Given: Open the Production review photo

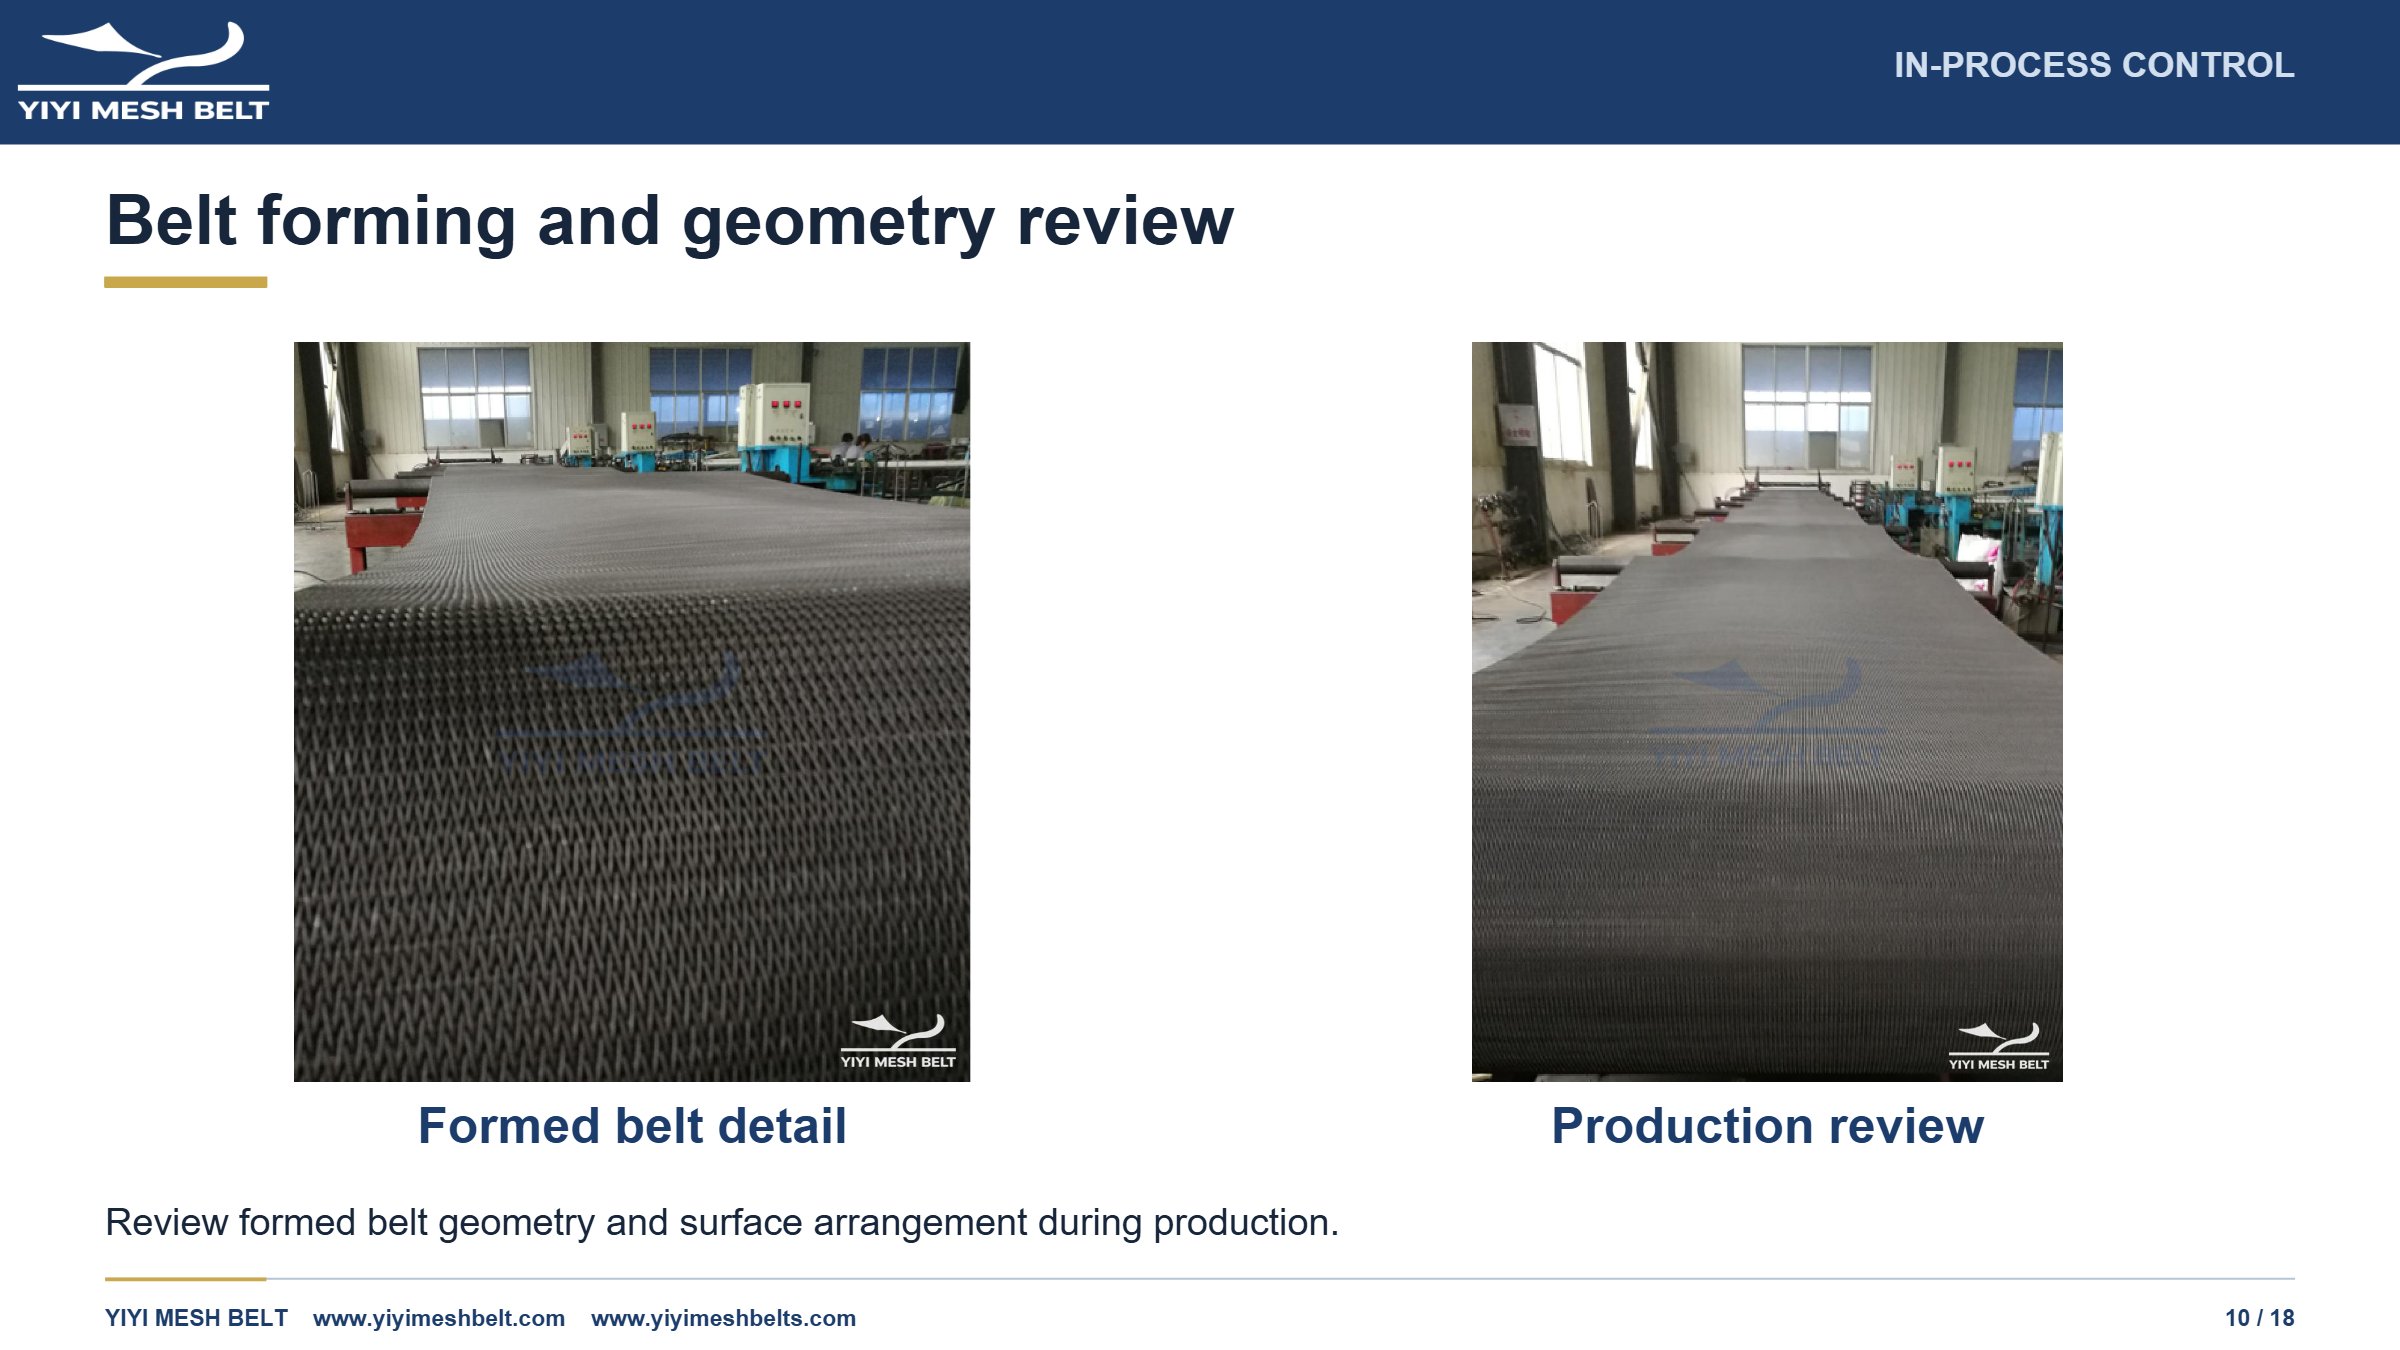Looking at the screenshot, I should pos(1767,711).
